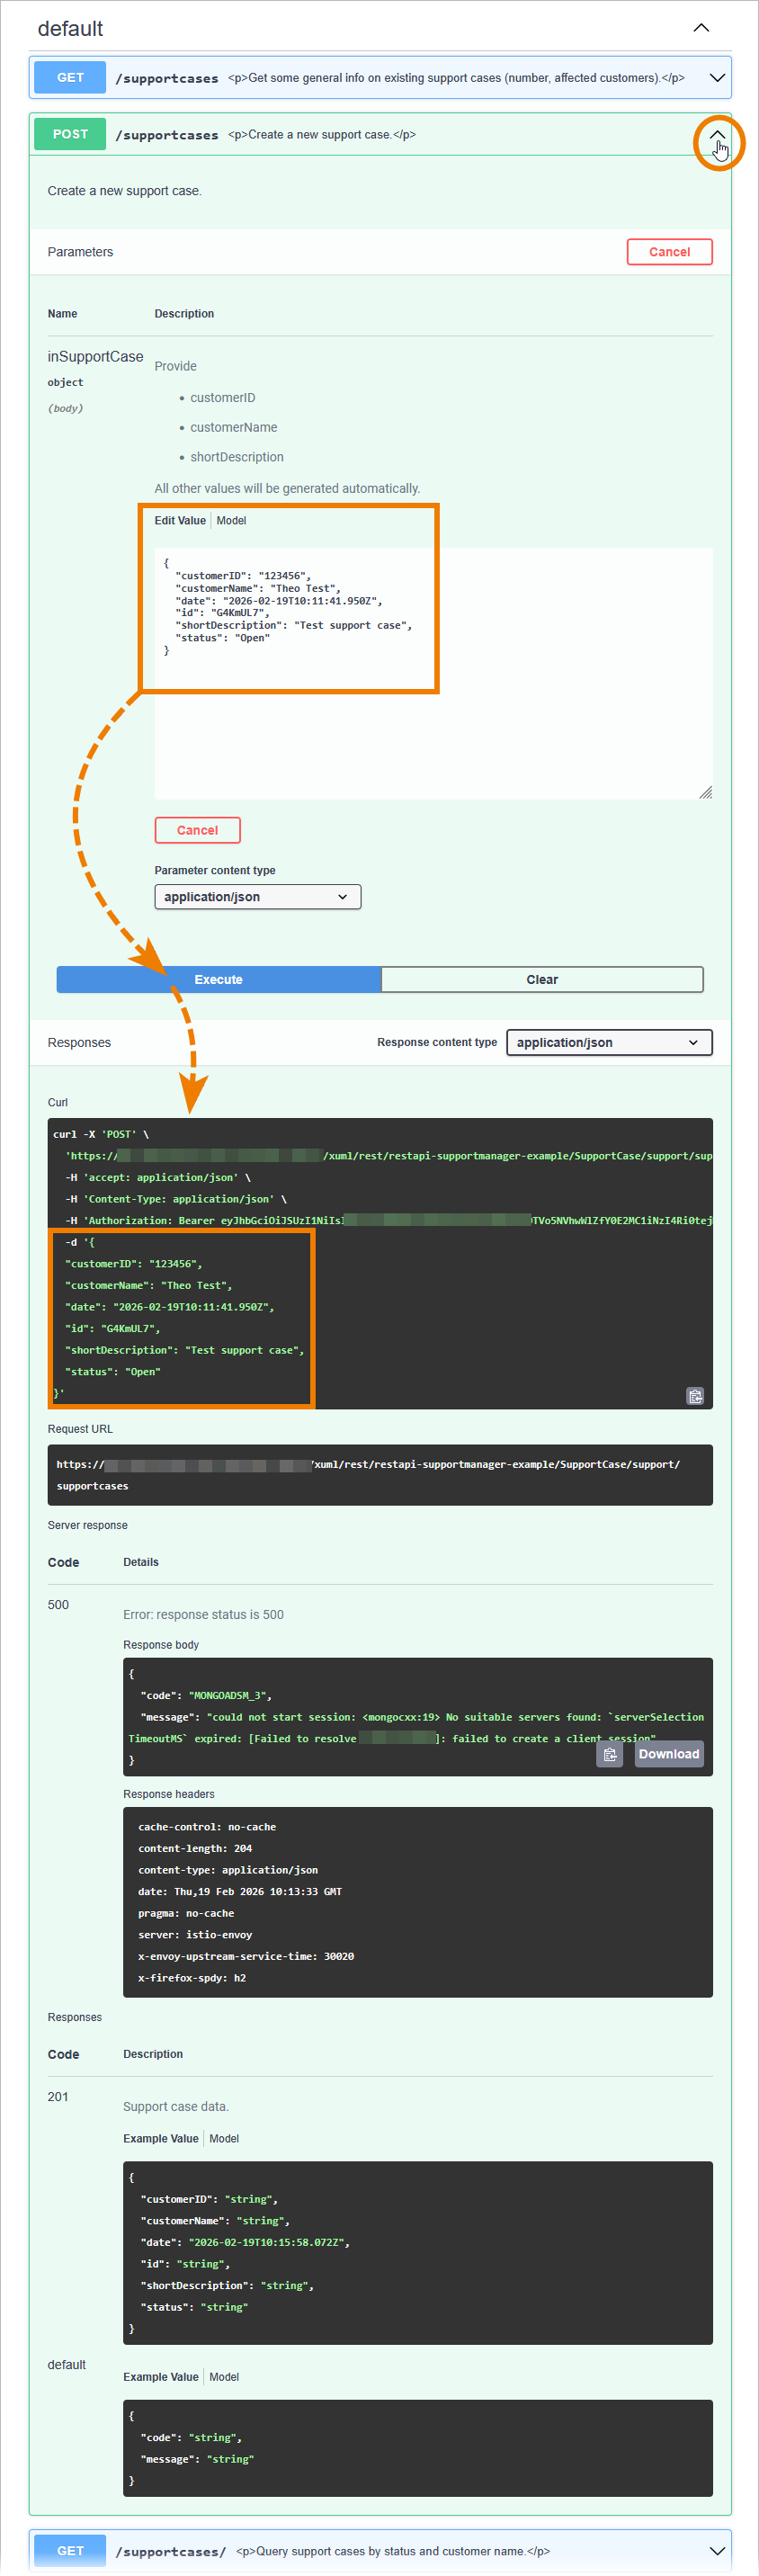The height and width of the screenshot is (2576, 759).
Task: Open the Response content type dropdown
Action: (608, 1042)
